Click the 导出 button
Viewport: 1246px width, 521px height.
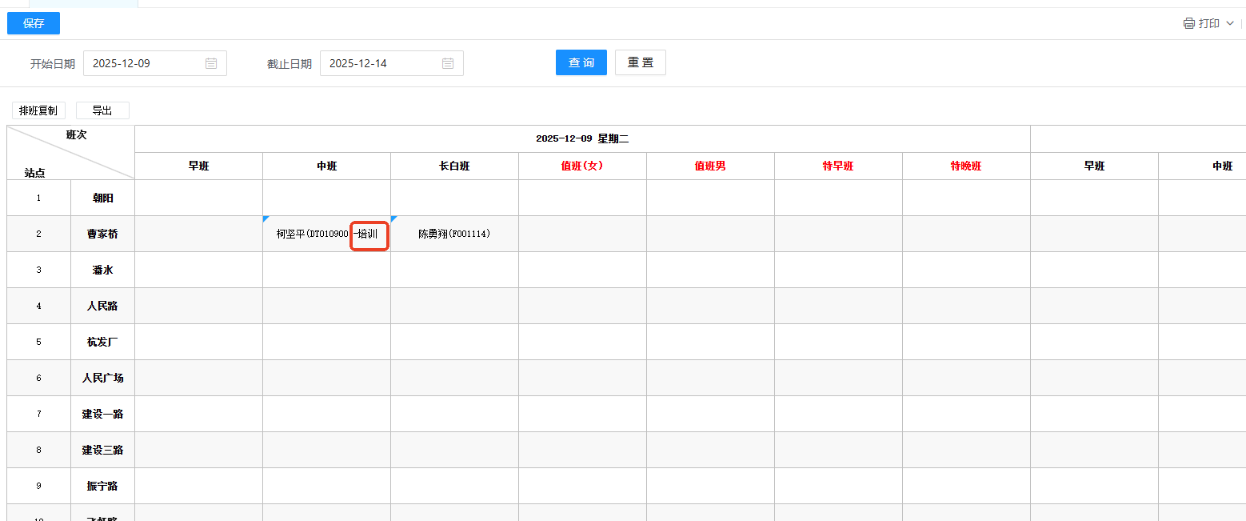coord(102,111)
